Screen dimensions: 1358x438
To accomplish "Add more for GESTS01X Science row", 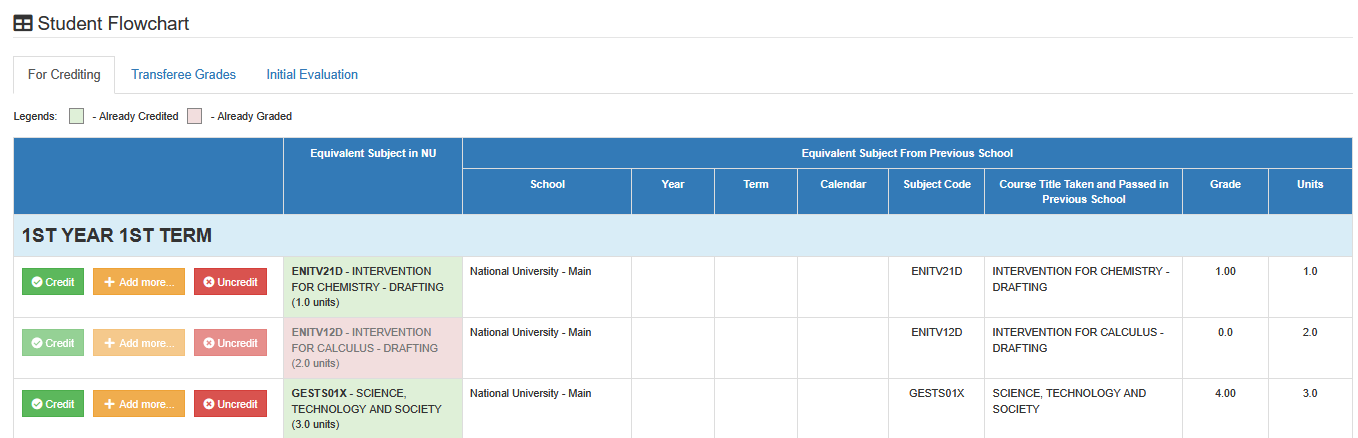I will coord(139,404).
